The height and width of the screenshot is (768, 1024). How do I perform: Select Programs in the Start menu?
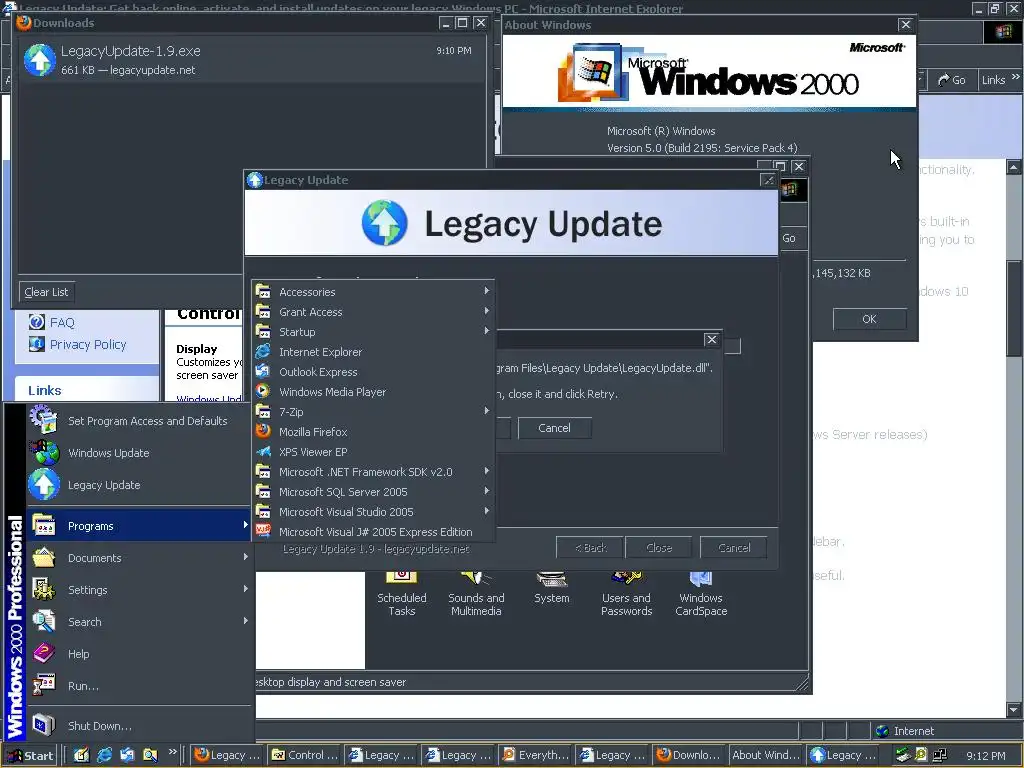click(138, 526)
